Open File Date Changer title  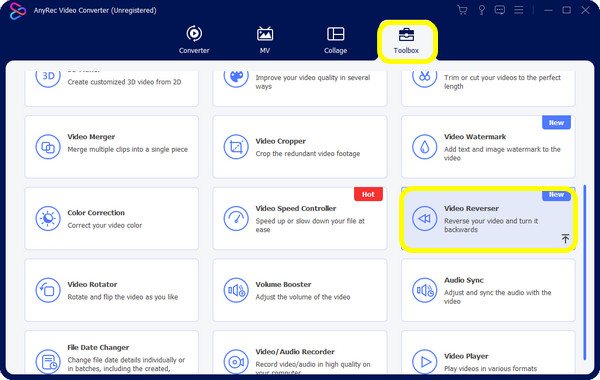pyautogui.click(x=98, y=347)
